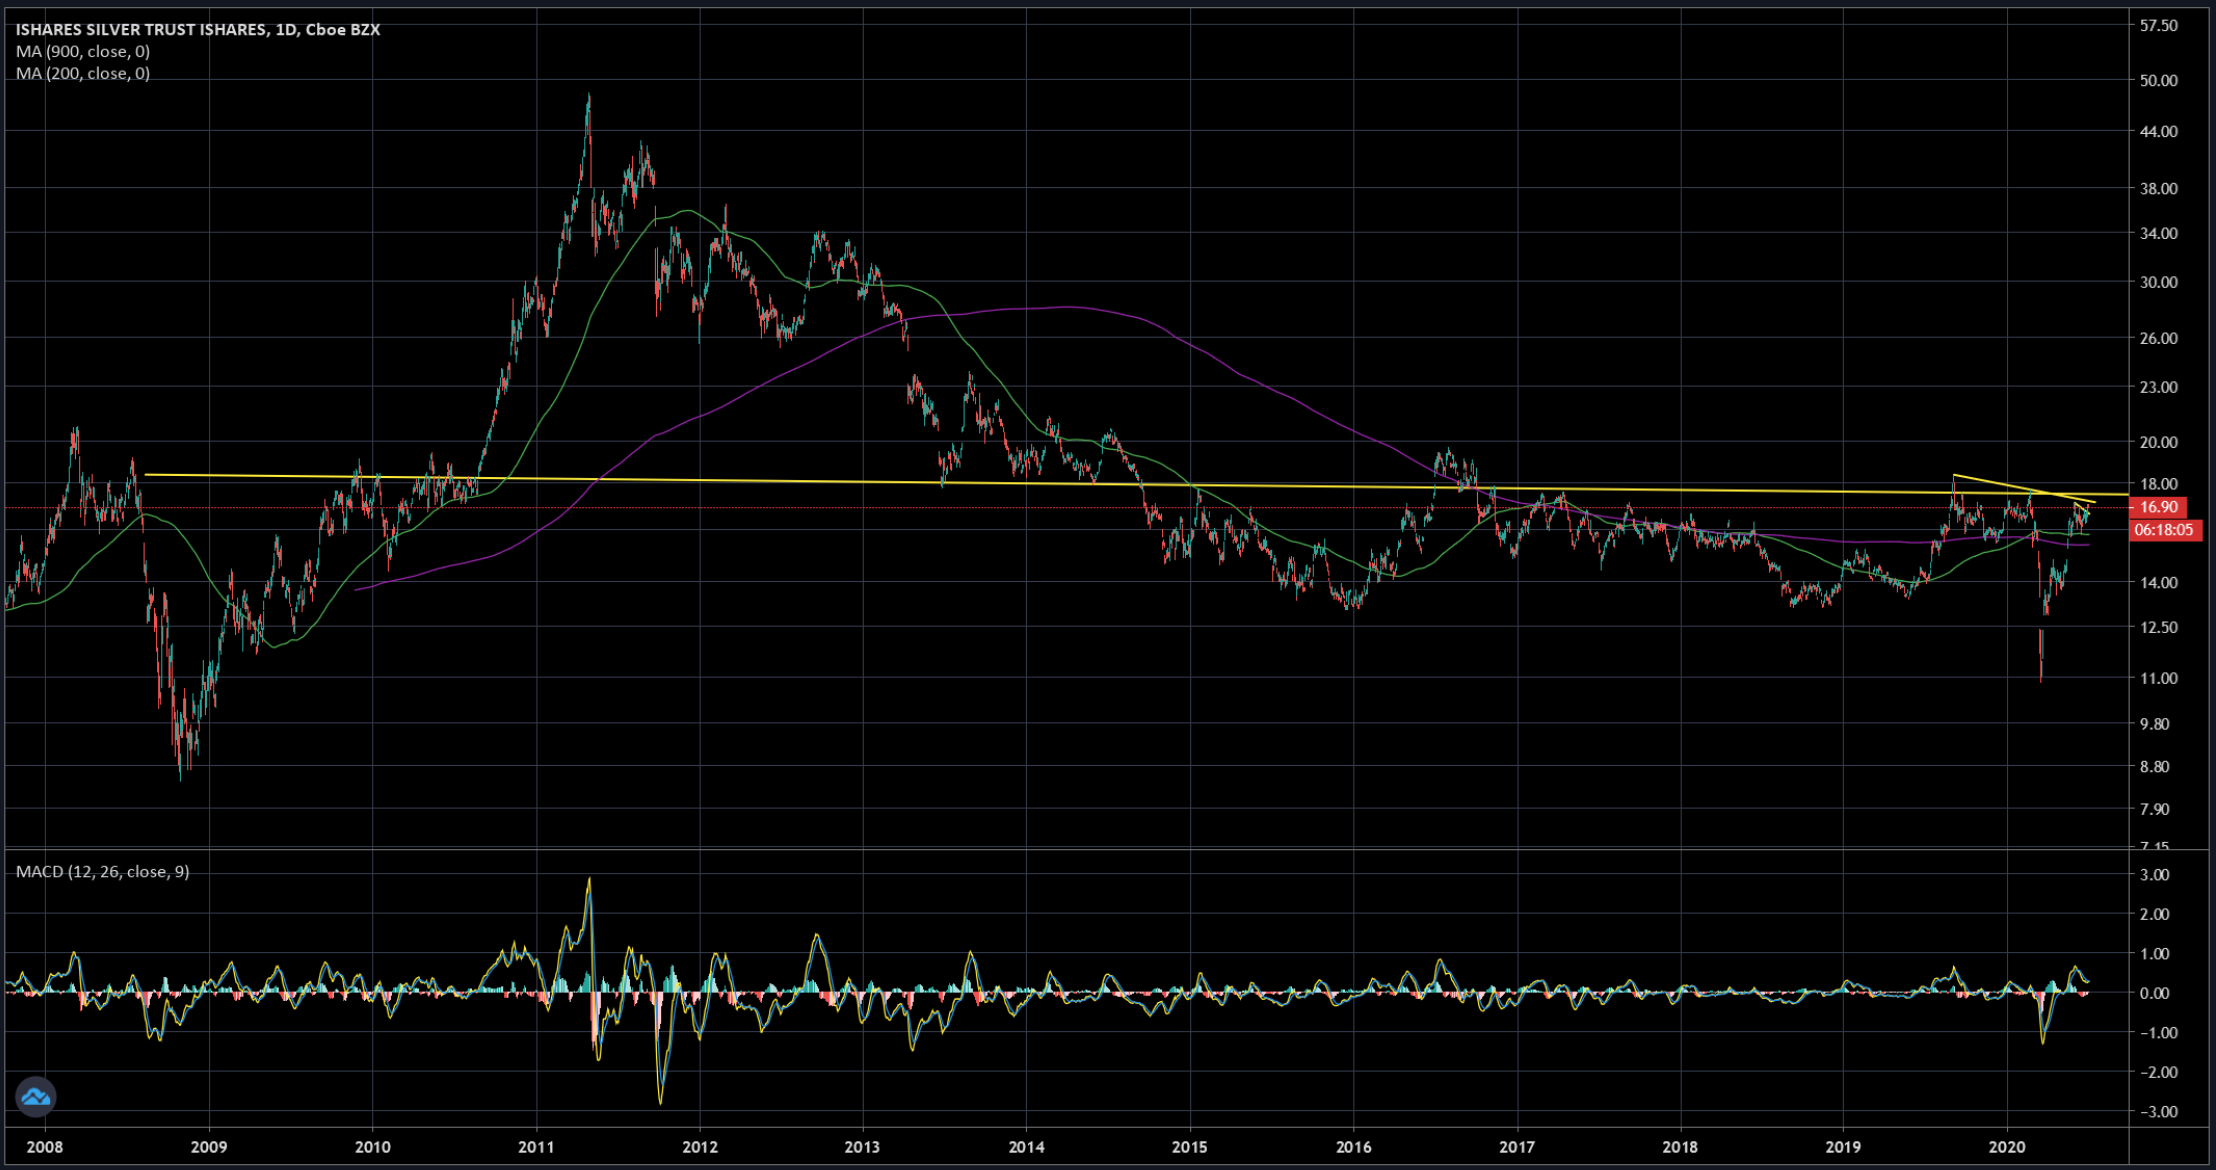
Task: Select the MACD (12, 26, close, 9) legend
Action: pyautogui.click(x=102, y=872)
